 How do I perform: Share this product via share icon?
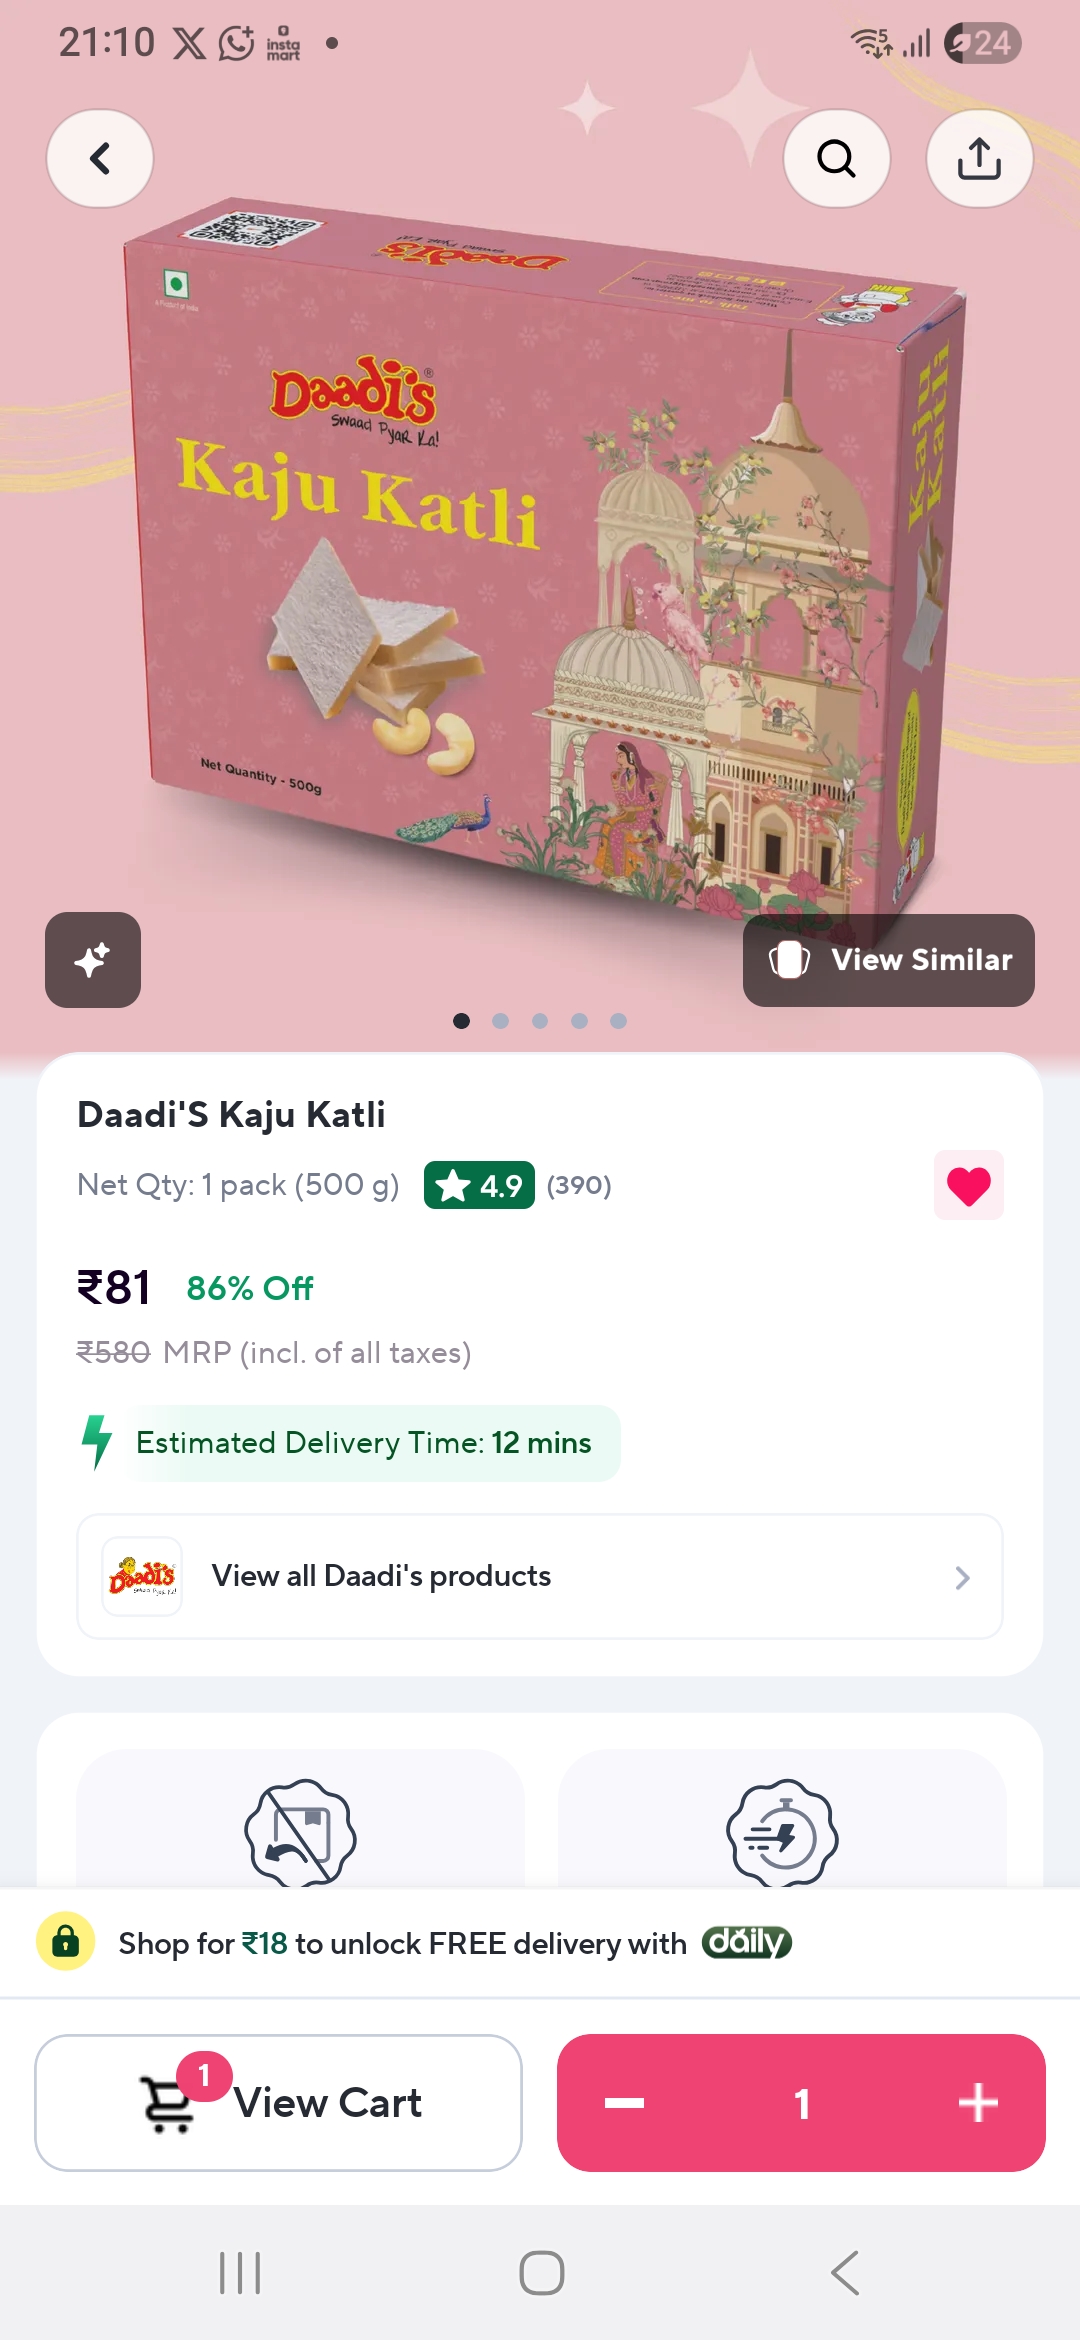[979, 158]
